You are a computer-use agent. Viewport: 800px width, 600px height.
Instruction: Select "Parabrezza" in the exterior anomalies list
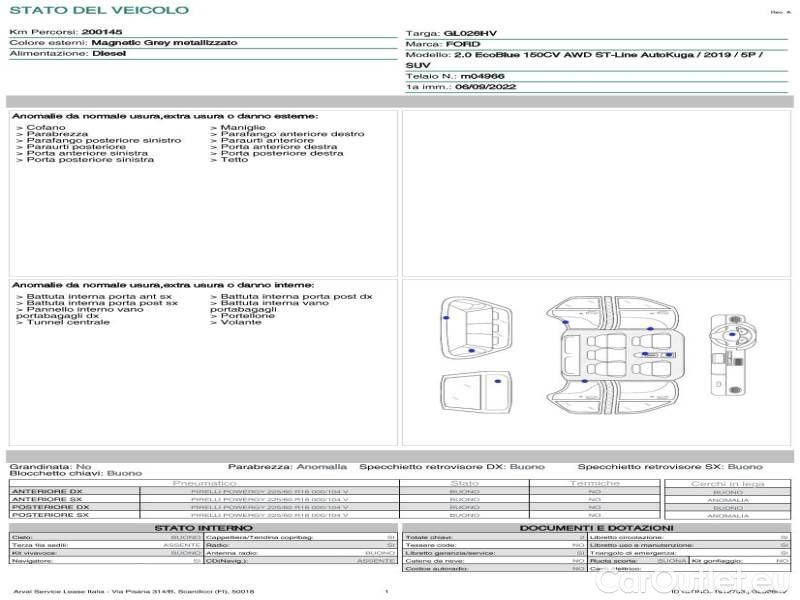[57, 134]
